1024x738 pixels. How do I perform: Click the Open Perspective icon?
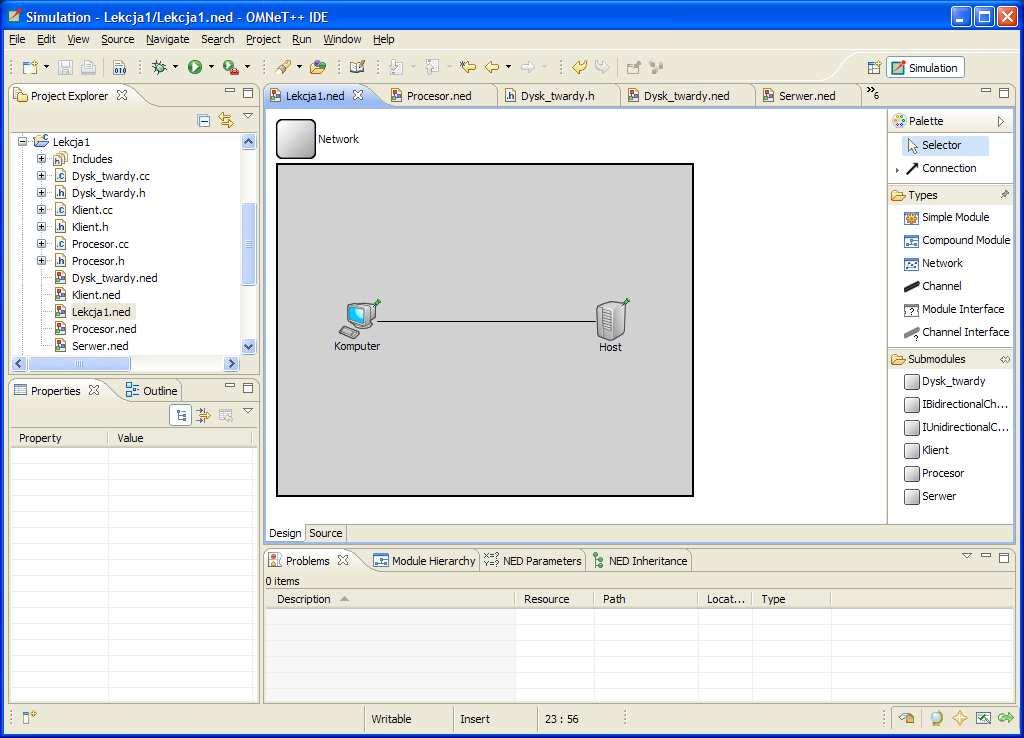click(x=874, y=68)
